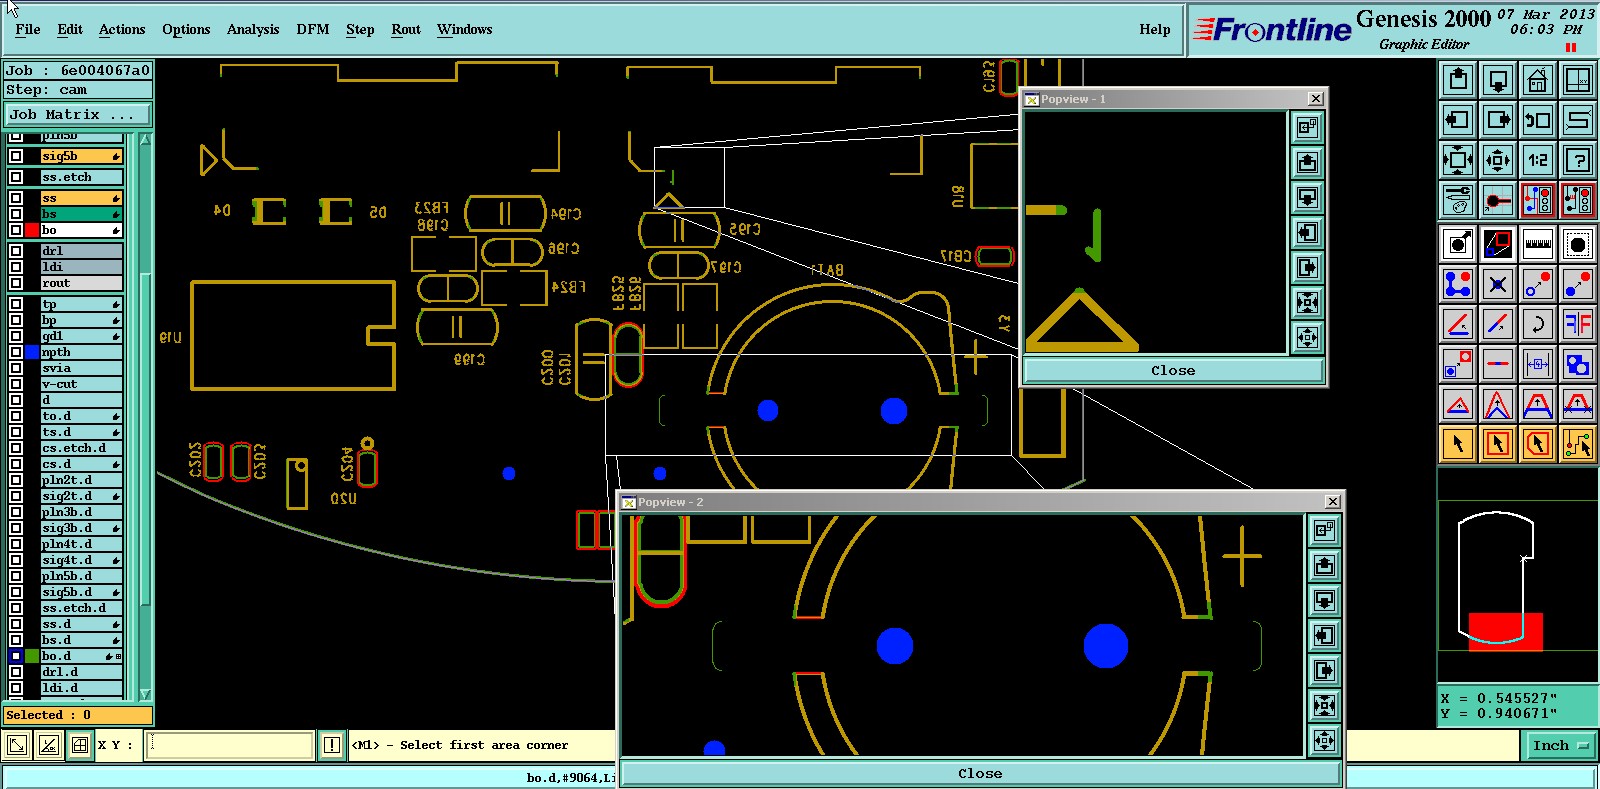The height and width of the screenshot is (789, 1600).
Task: Open the Inch units dropdown
Action: point(1559,745)
